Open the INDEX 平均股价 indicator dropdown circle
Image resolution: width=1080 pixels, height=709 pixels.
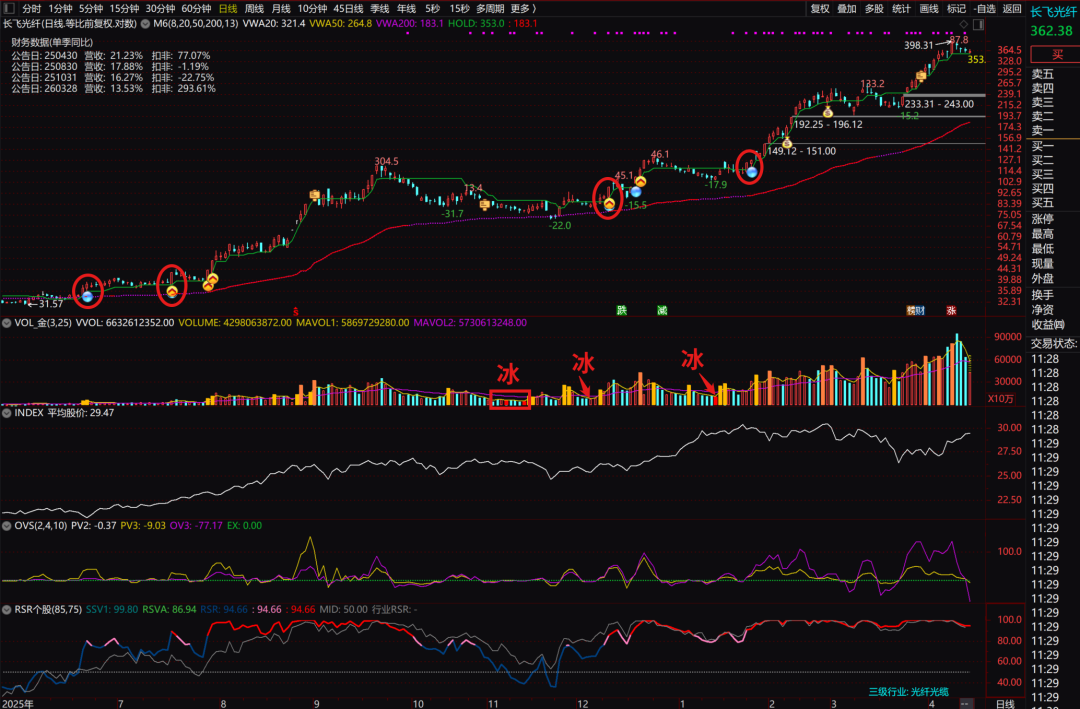pos(7,413)
